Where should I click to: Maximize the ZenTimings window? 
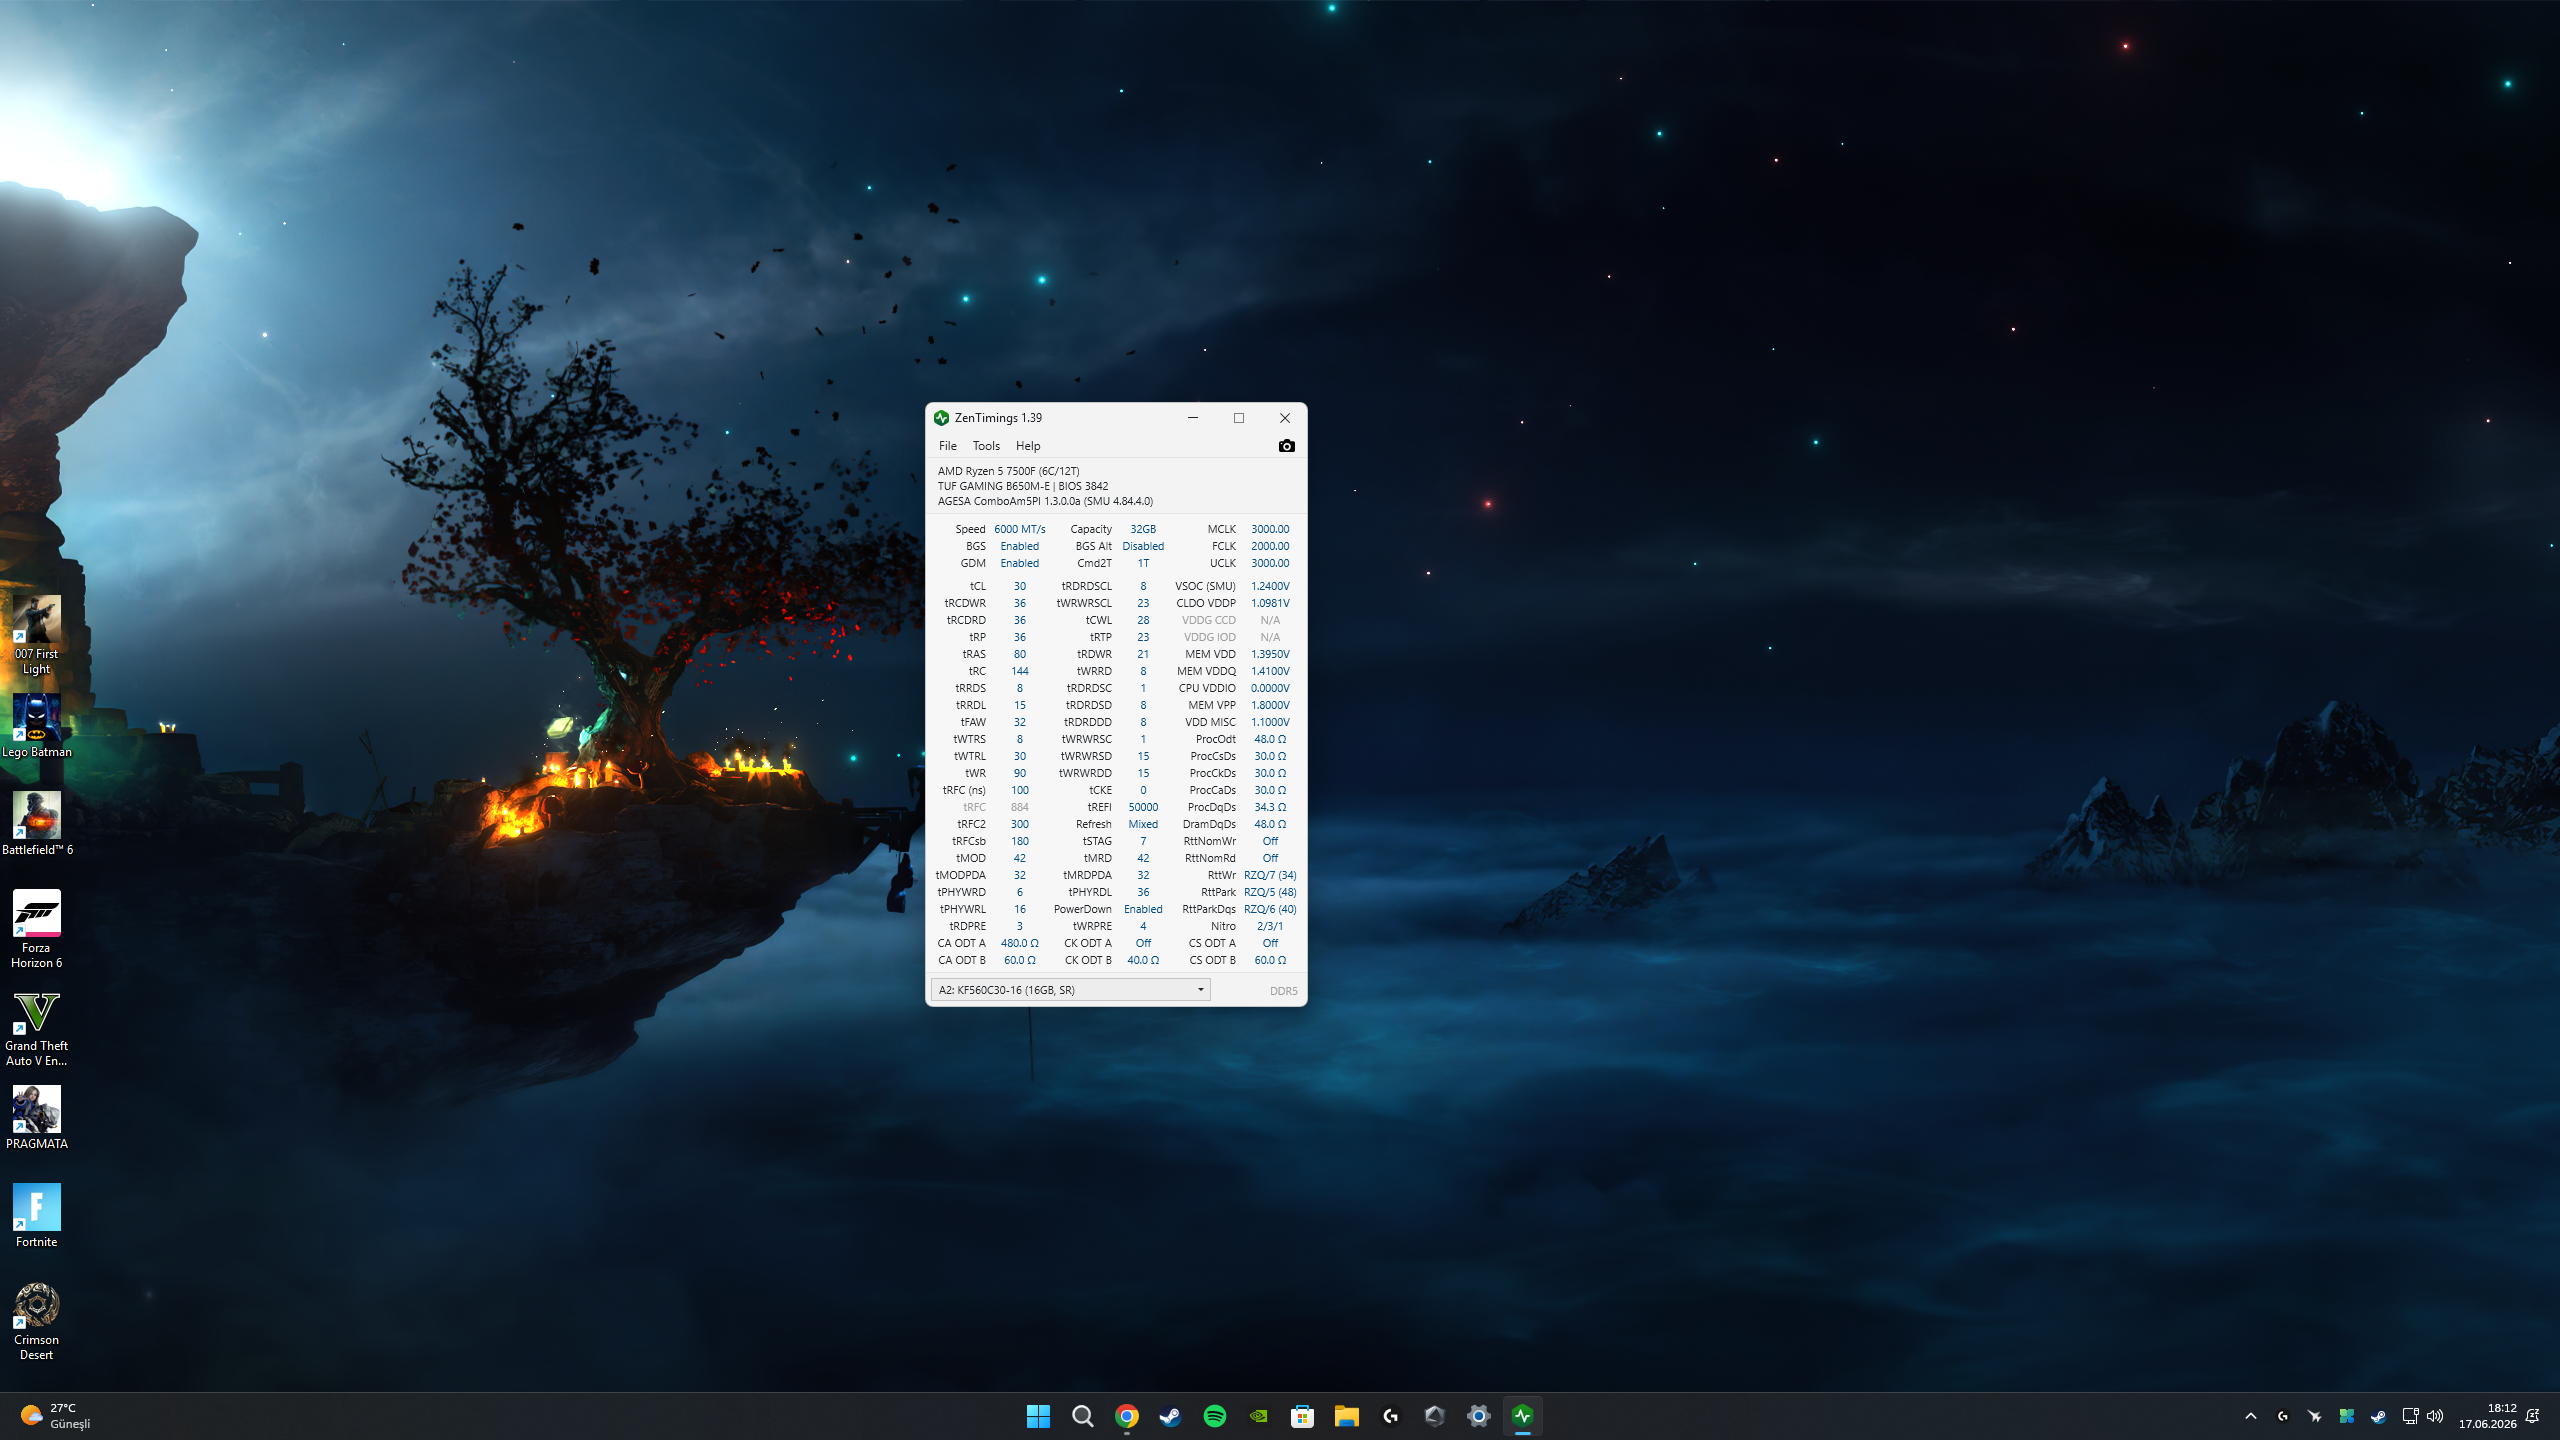click(x=1239, y=418)
